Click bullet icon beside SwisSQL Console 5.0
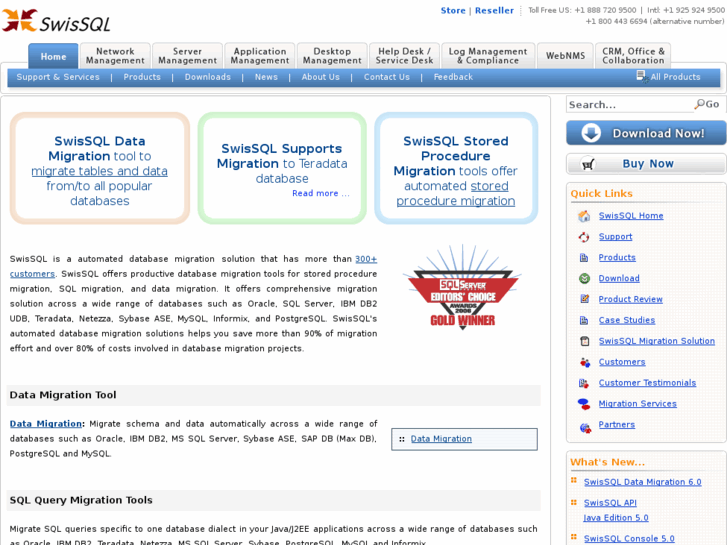Viewport: 727px width, 545px height. [x=574, y=537]
